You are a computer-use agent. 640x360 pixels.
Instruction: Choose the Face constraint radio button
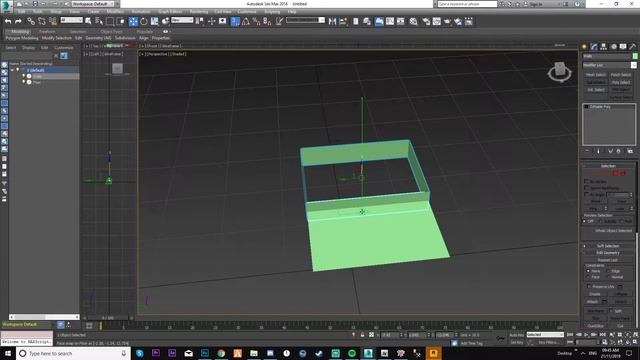588,277
